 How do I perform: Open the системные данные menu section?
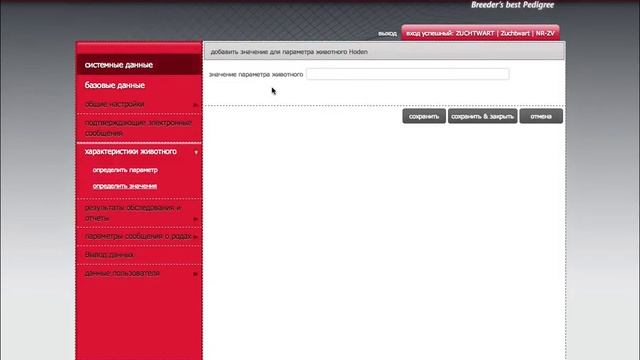[139, 64]
